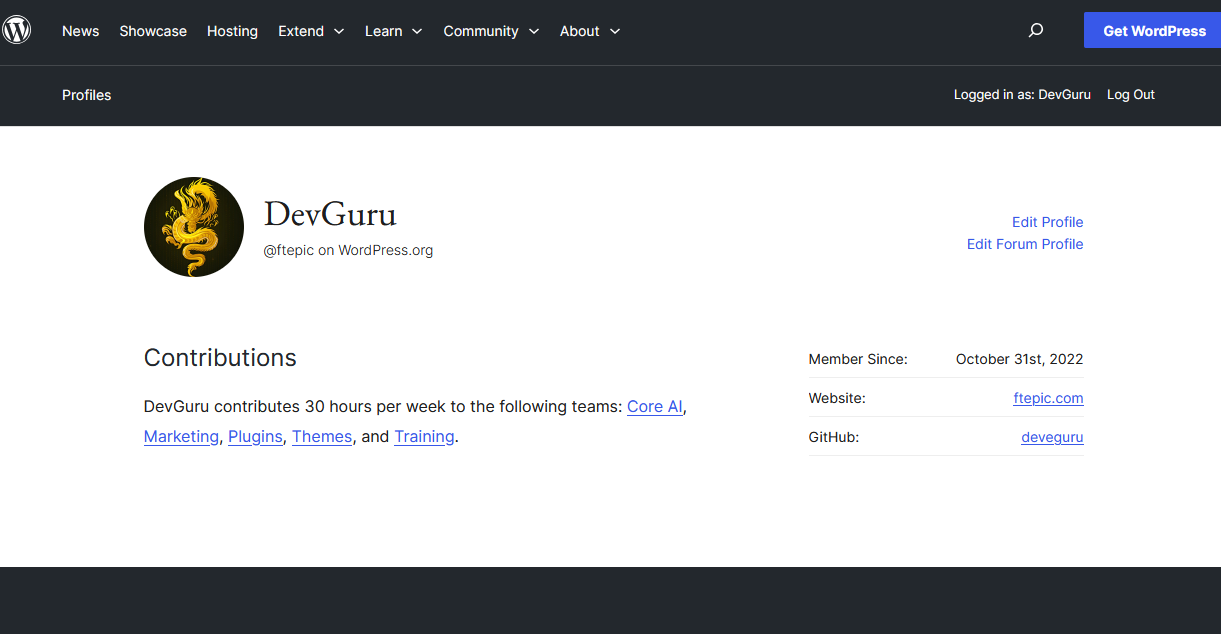Expand the Learn dropdown menu

(x=393, y=31)
